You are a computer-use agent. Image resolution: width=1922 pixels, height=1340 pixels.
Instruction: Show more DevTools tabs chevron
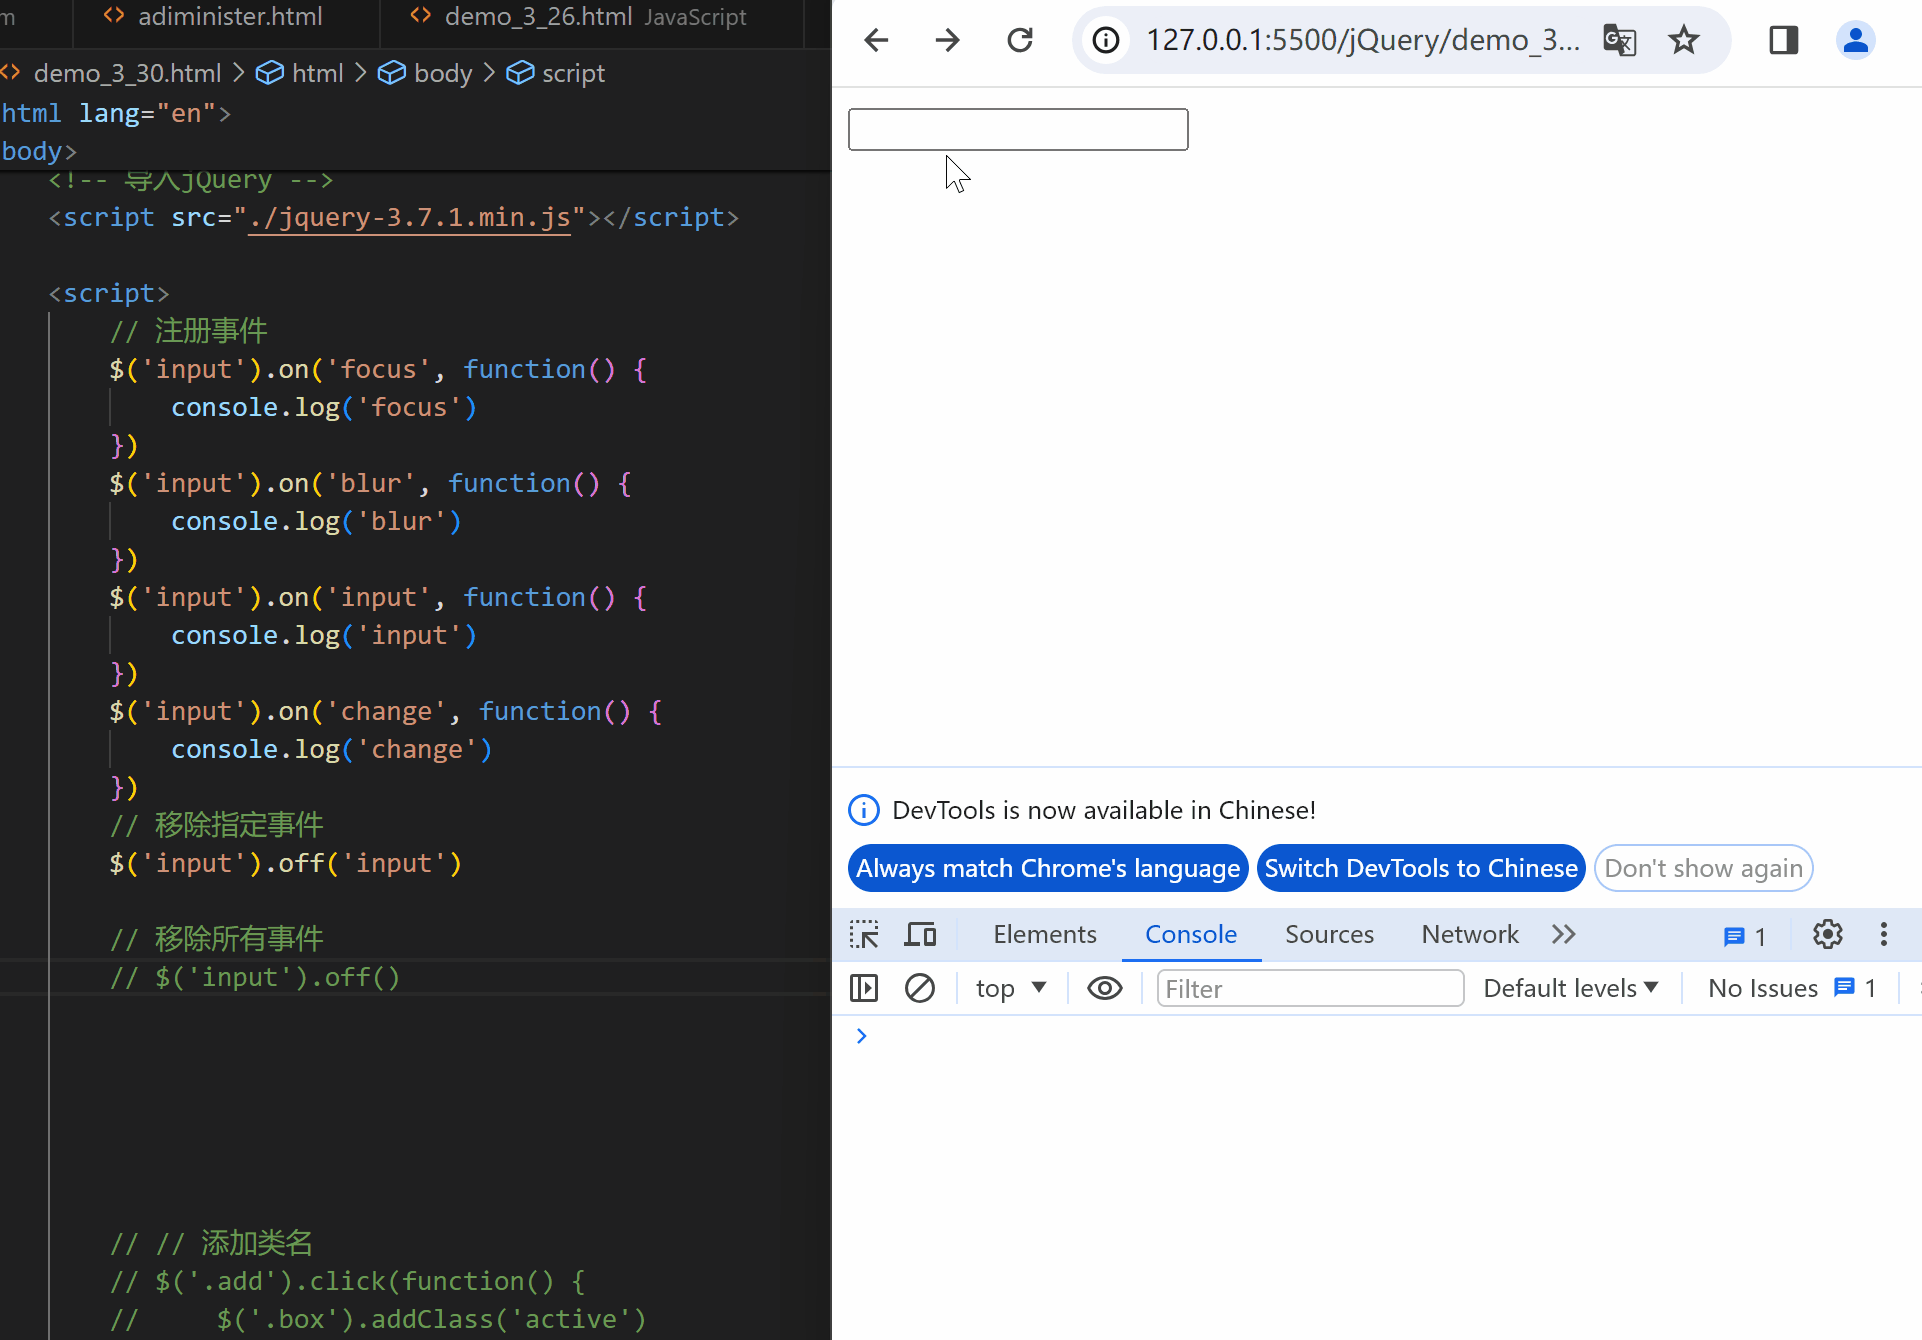coord(1563,934)
